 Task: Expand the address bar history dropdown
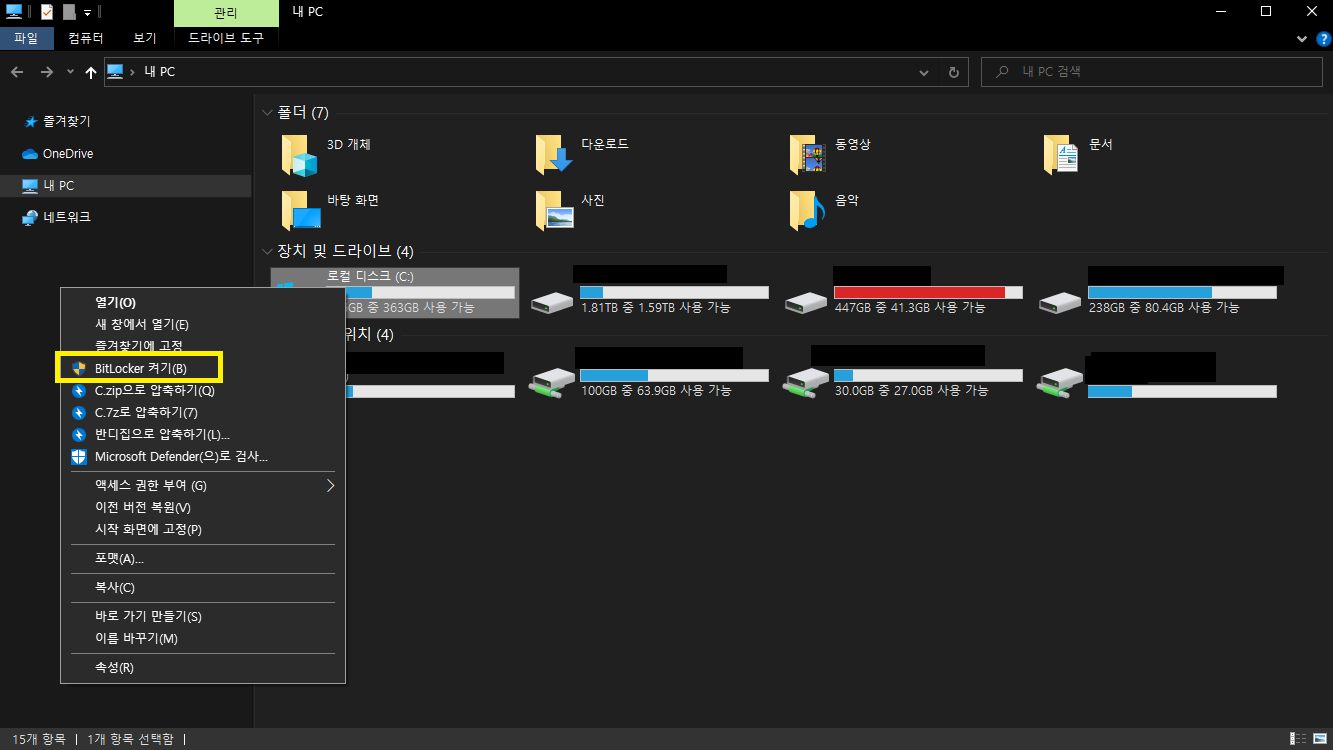coord(924,72)
